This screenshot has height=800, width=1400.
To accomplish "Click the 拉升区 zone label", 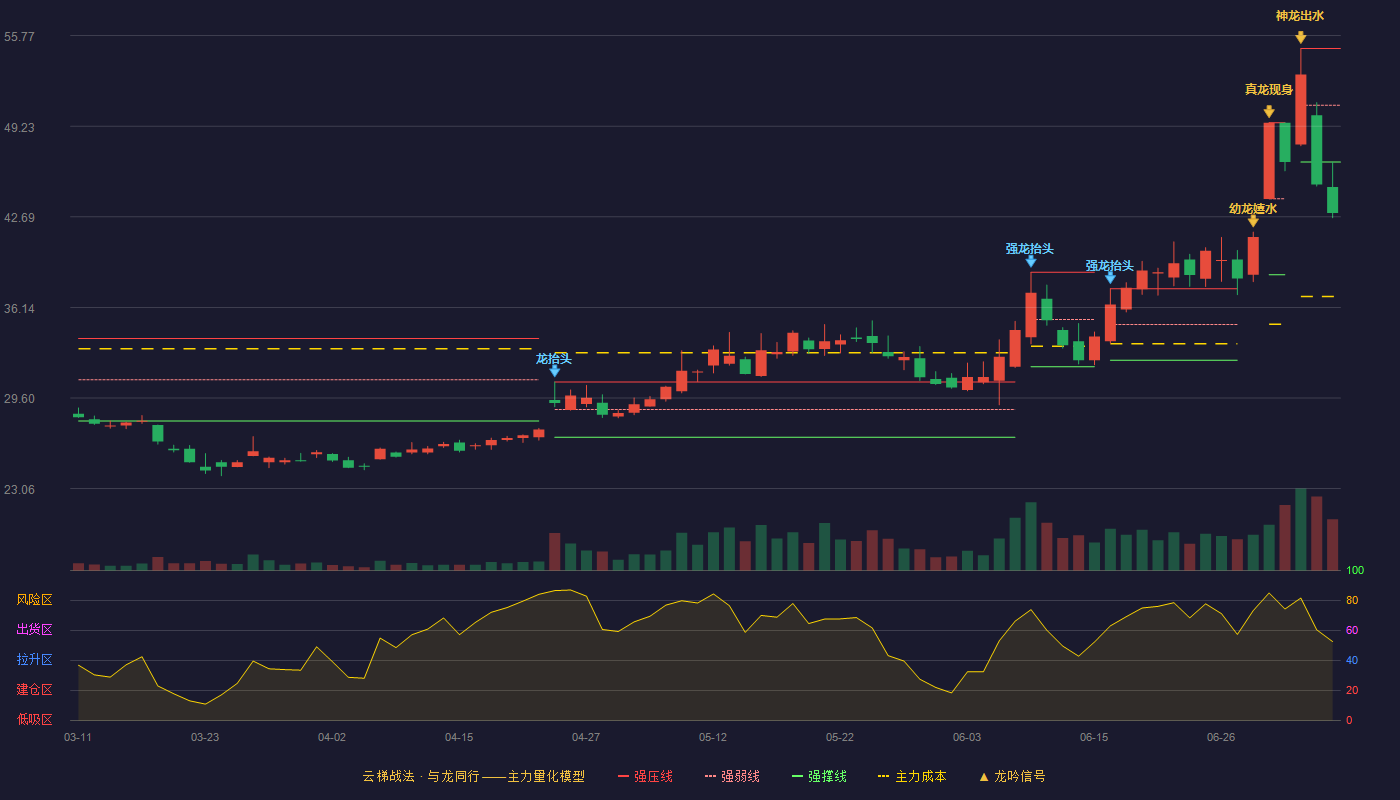I will (x=34, y=660).
